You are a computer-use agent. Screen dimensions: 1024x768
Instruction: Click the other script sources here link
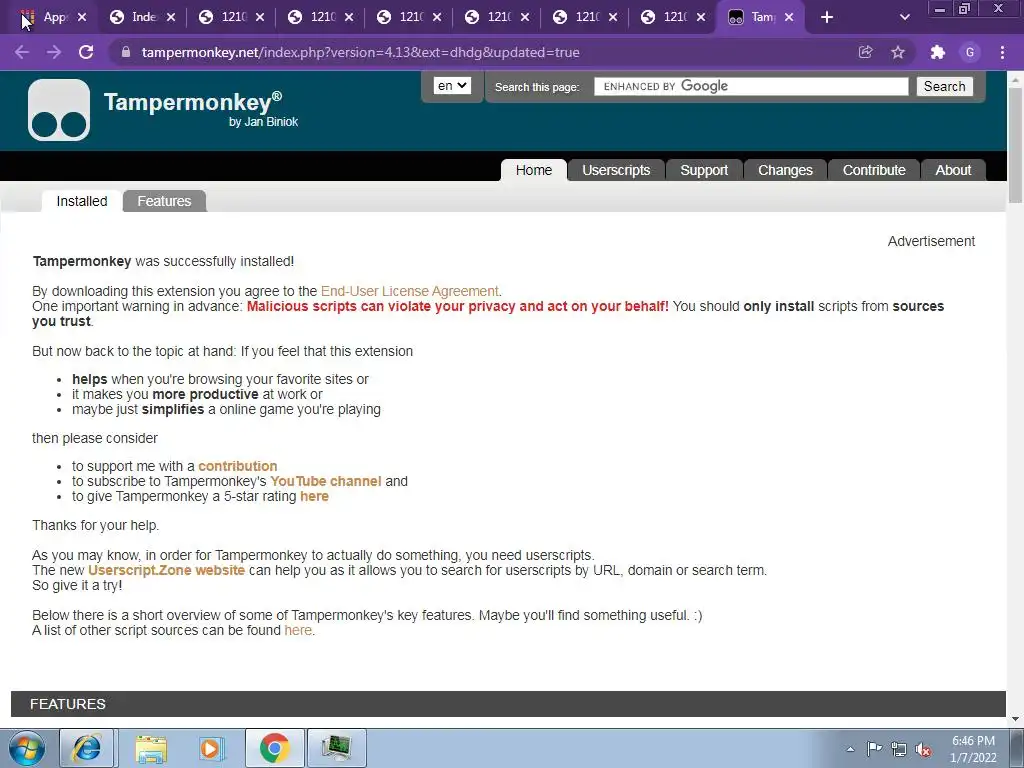click(x=298, y=630)
